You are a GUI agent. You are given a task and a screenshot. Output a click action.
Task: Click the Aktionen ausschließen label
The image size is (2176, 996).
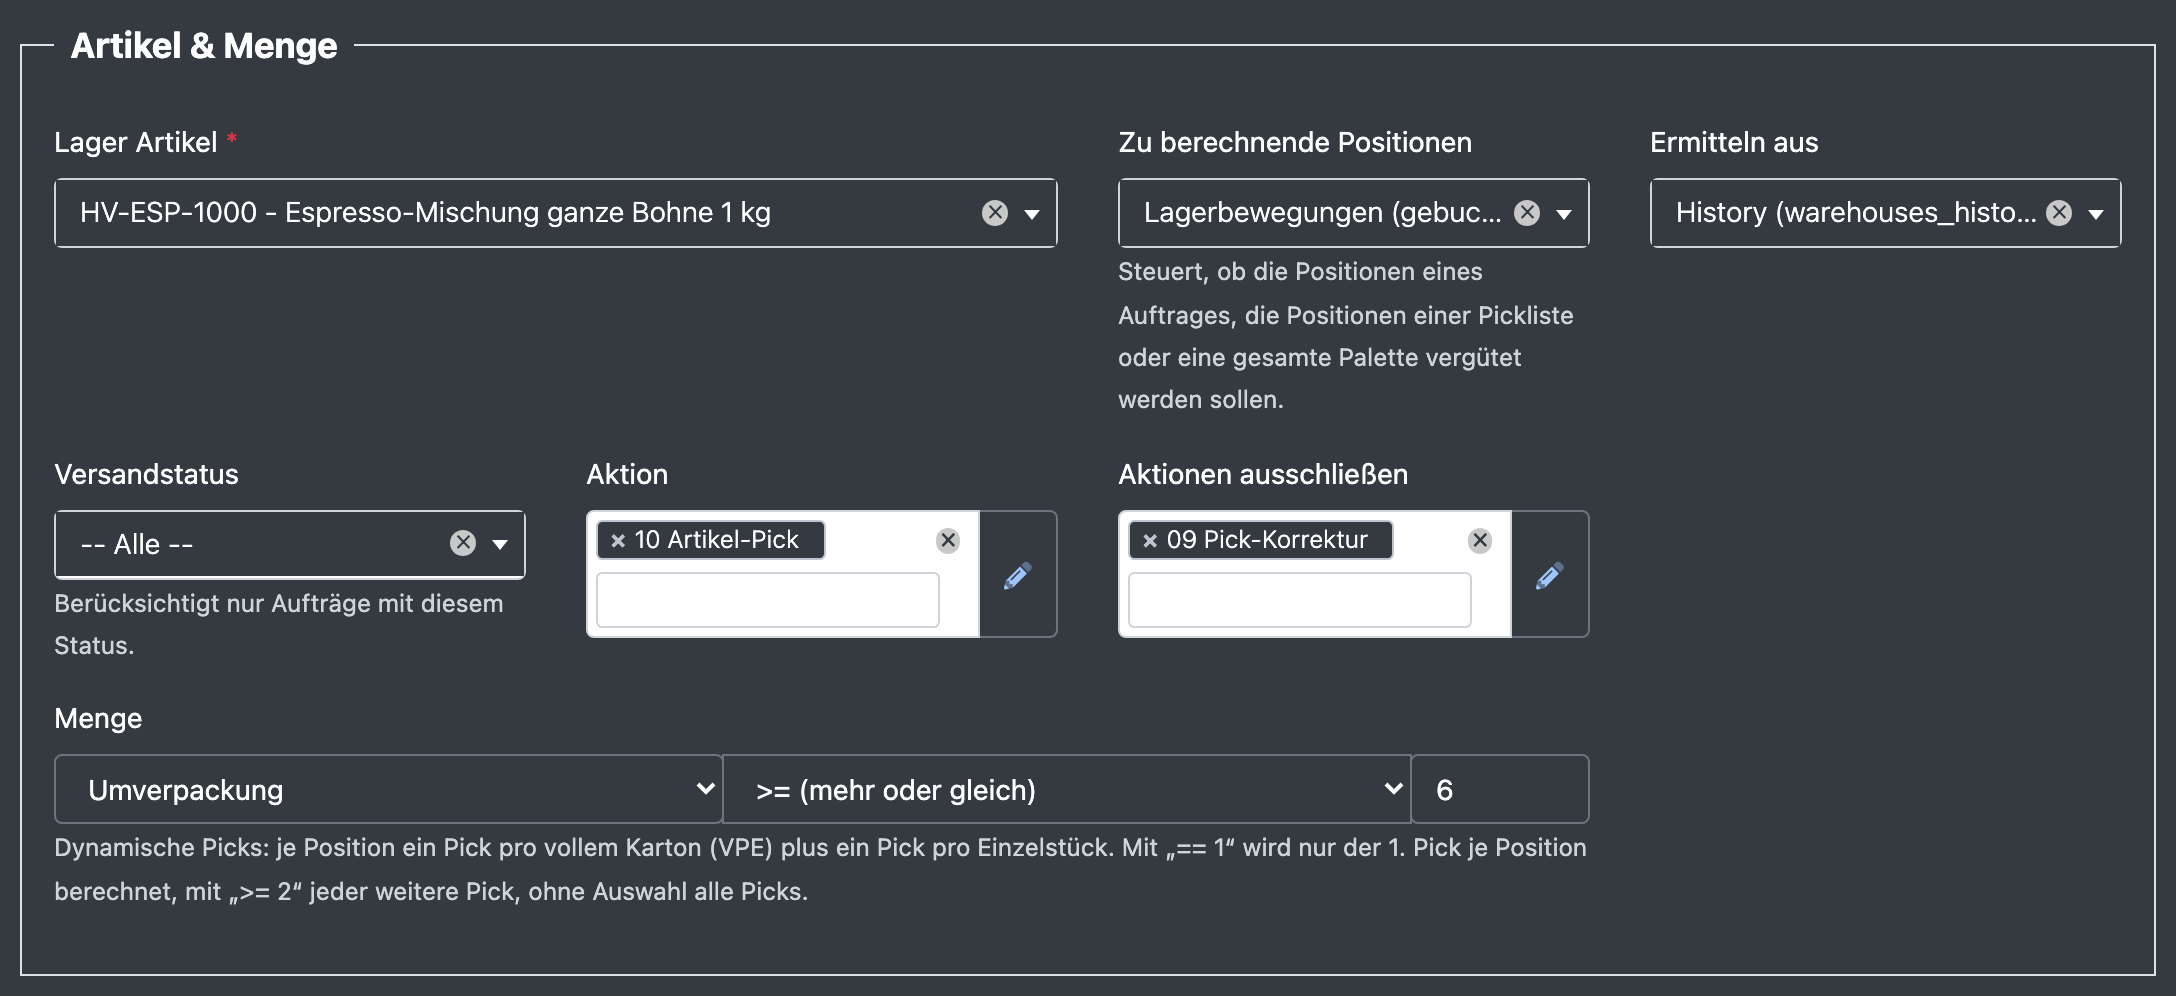(1263, 474)
